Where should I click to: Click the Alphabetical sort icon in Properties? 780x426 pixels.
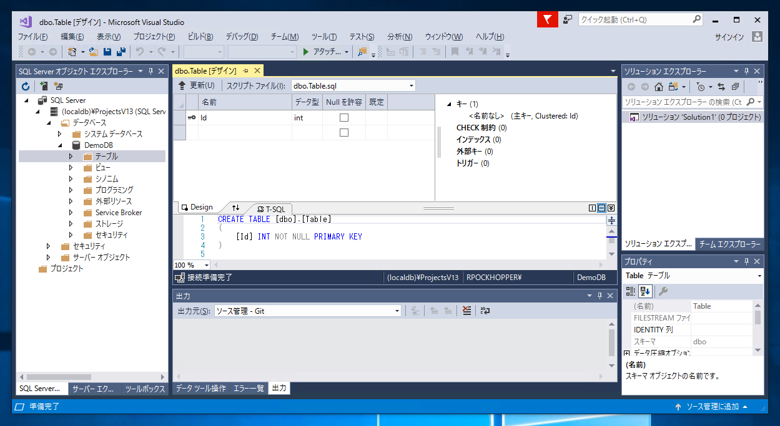pos(646,291)
